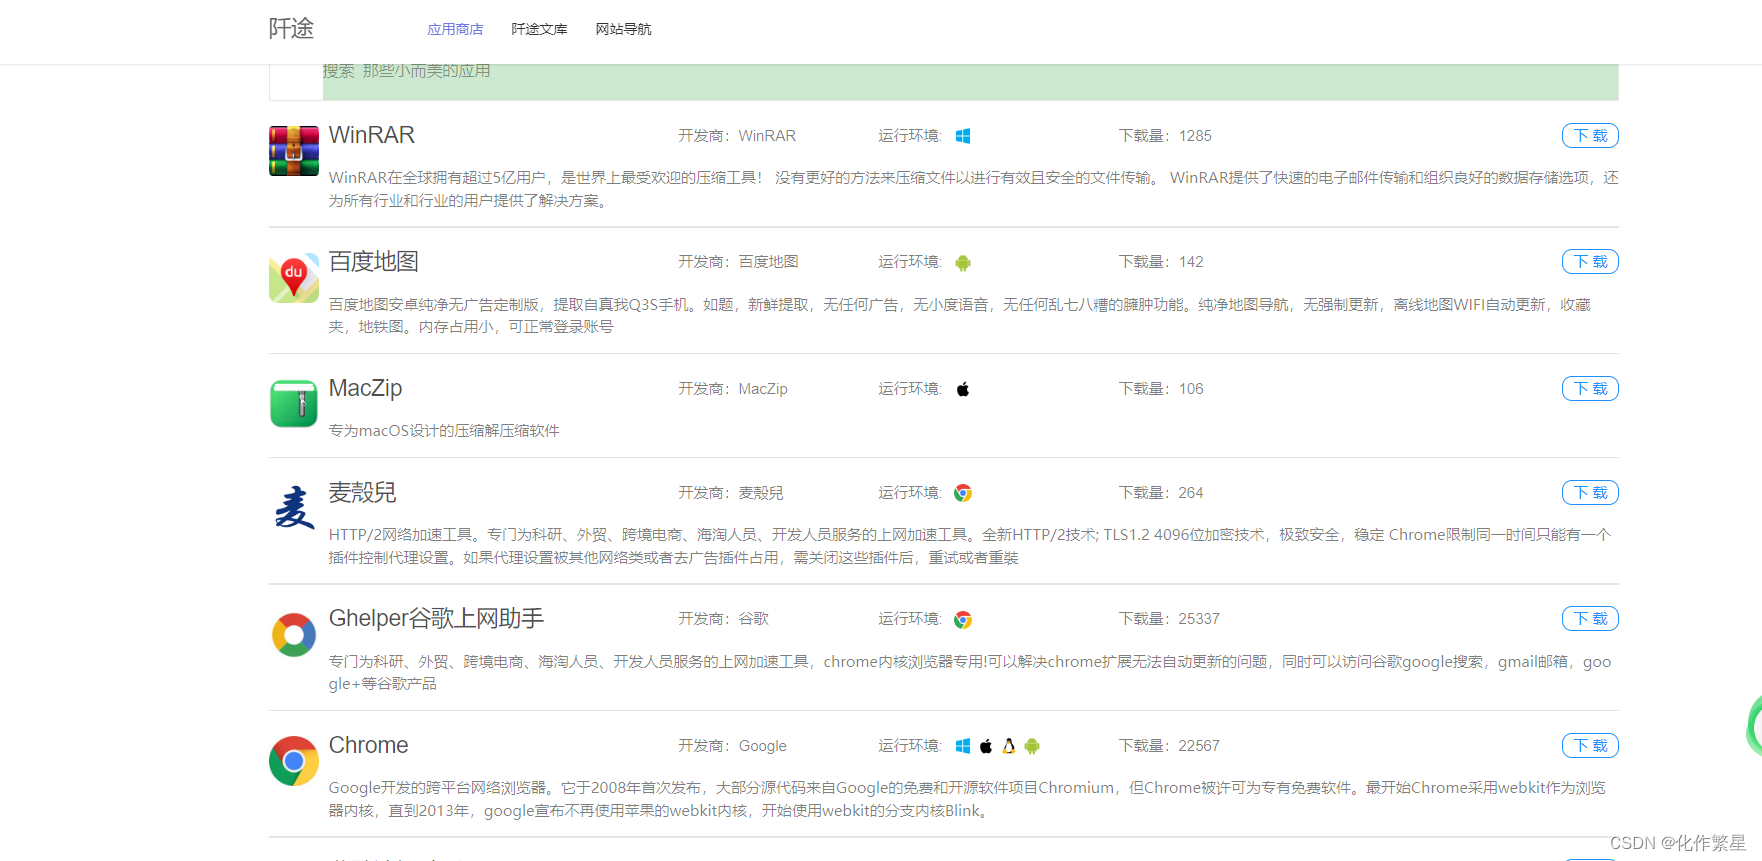Open the 麦殼兒 title link
Image resolution: width=1762 pixels, height=861 pixels.
coord(363,492)
